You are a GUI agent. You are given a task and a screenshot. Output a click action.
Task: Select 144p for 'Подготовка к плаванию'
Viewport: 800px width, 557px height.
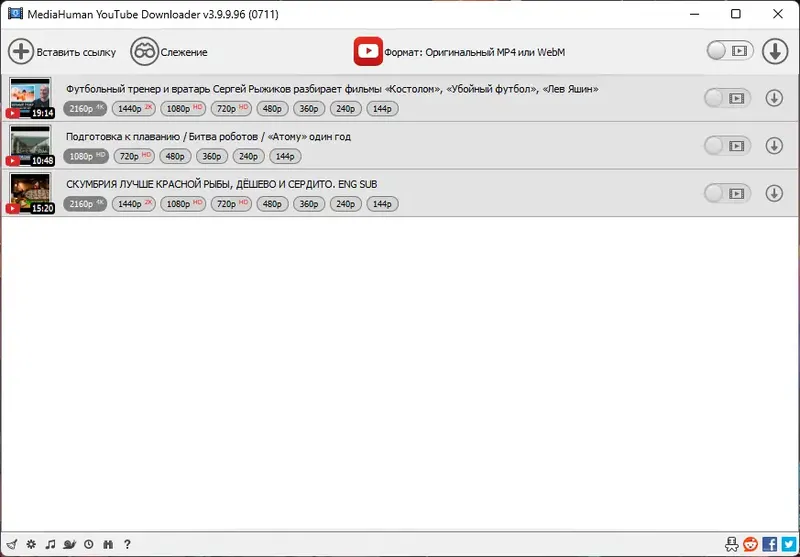(286, 156)
